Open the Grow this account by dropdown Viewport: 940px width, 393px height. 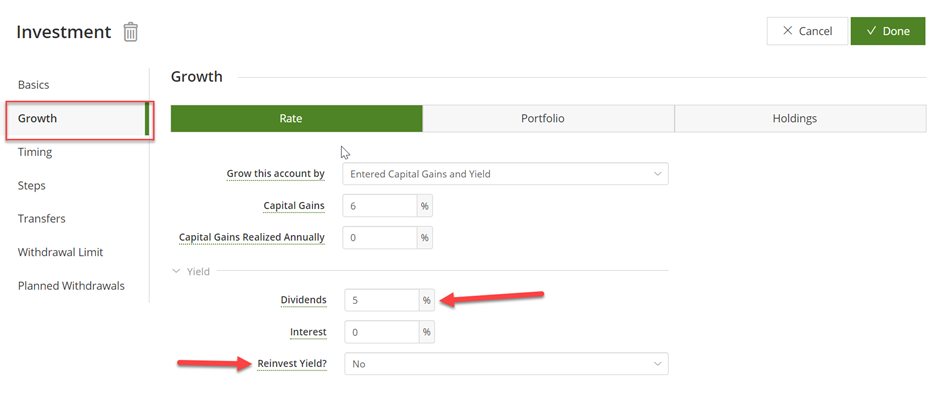click(505, 174)
